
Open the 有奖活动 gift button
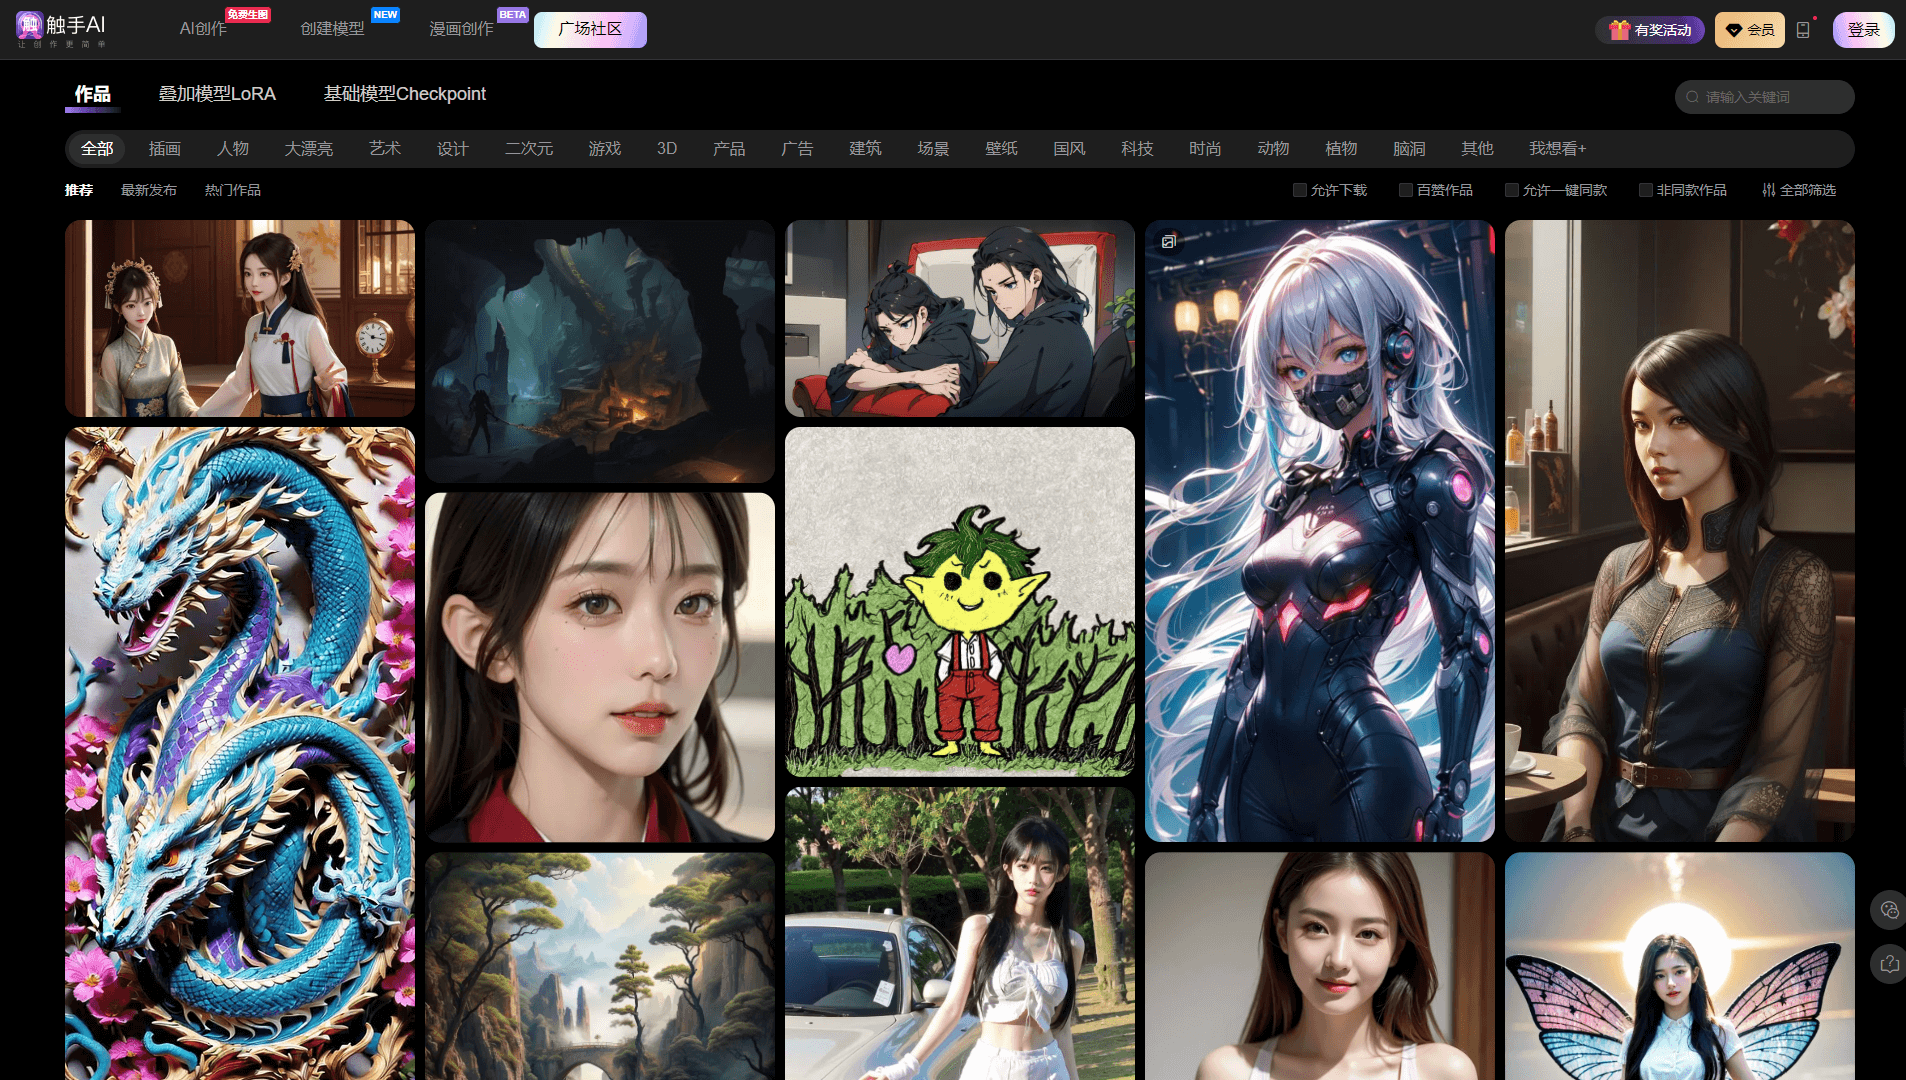pyautogui.click(x=1650, y=30)
